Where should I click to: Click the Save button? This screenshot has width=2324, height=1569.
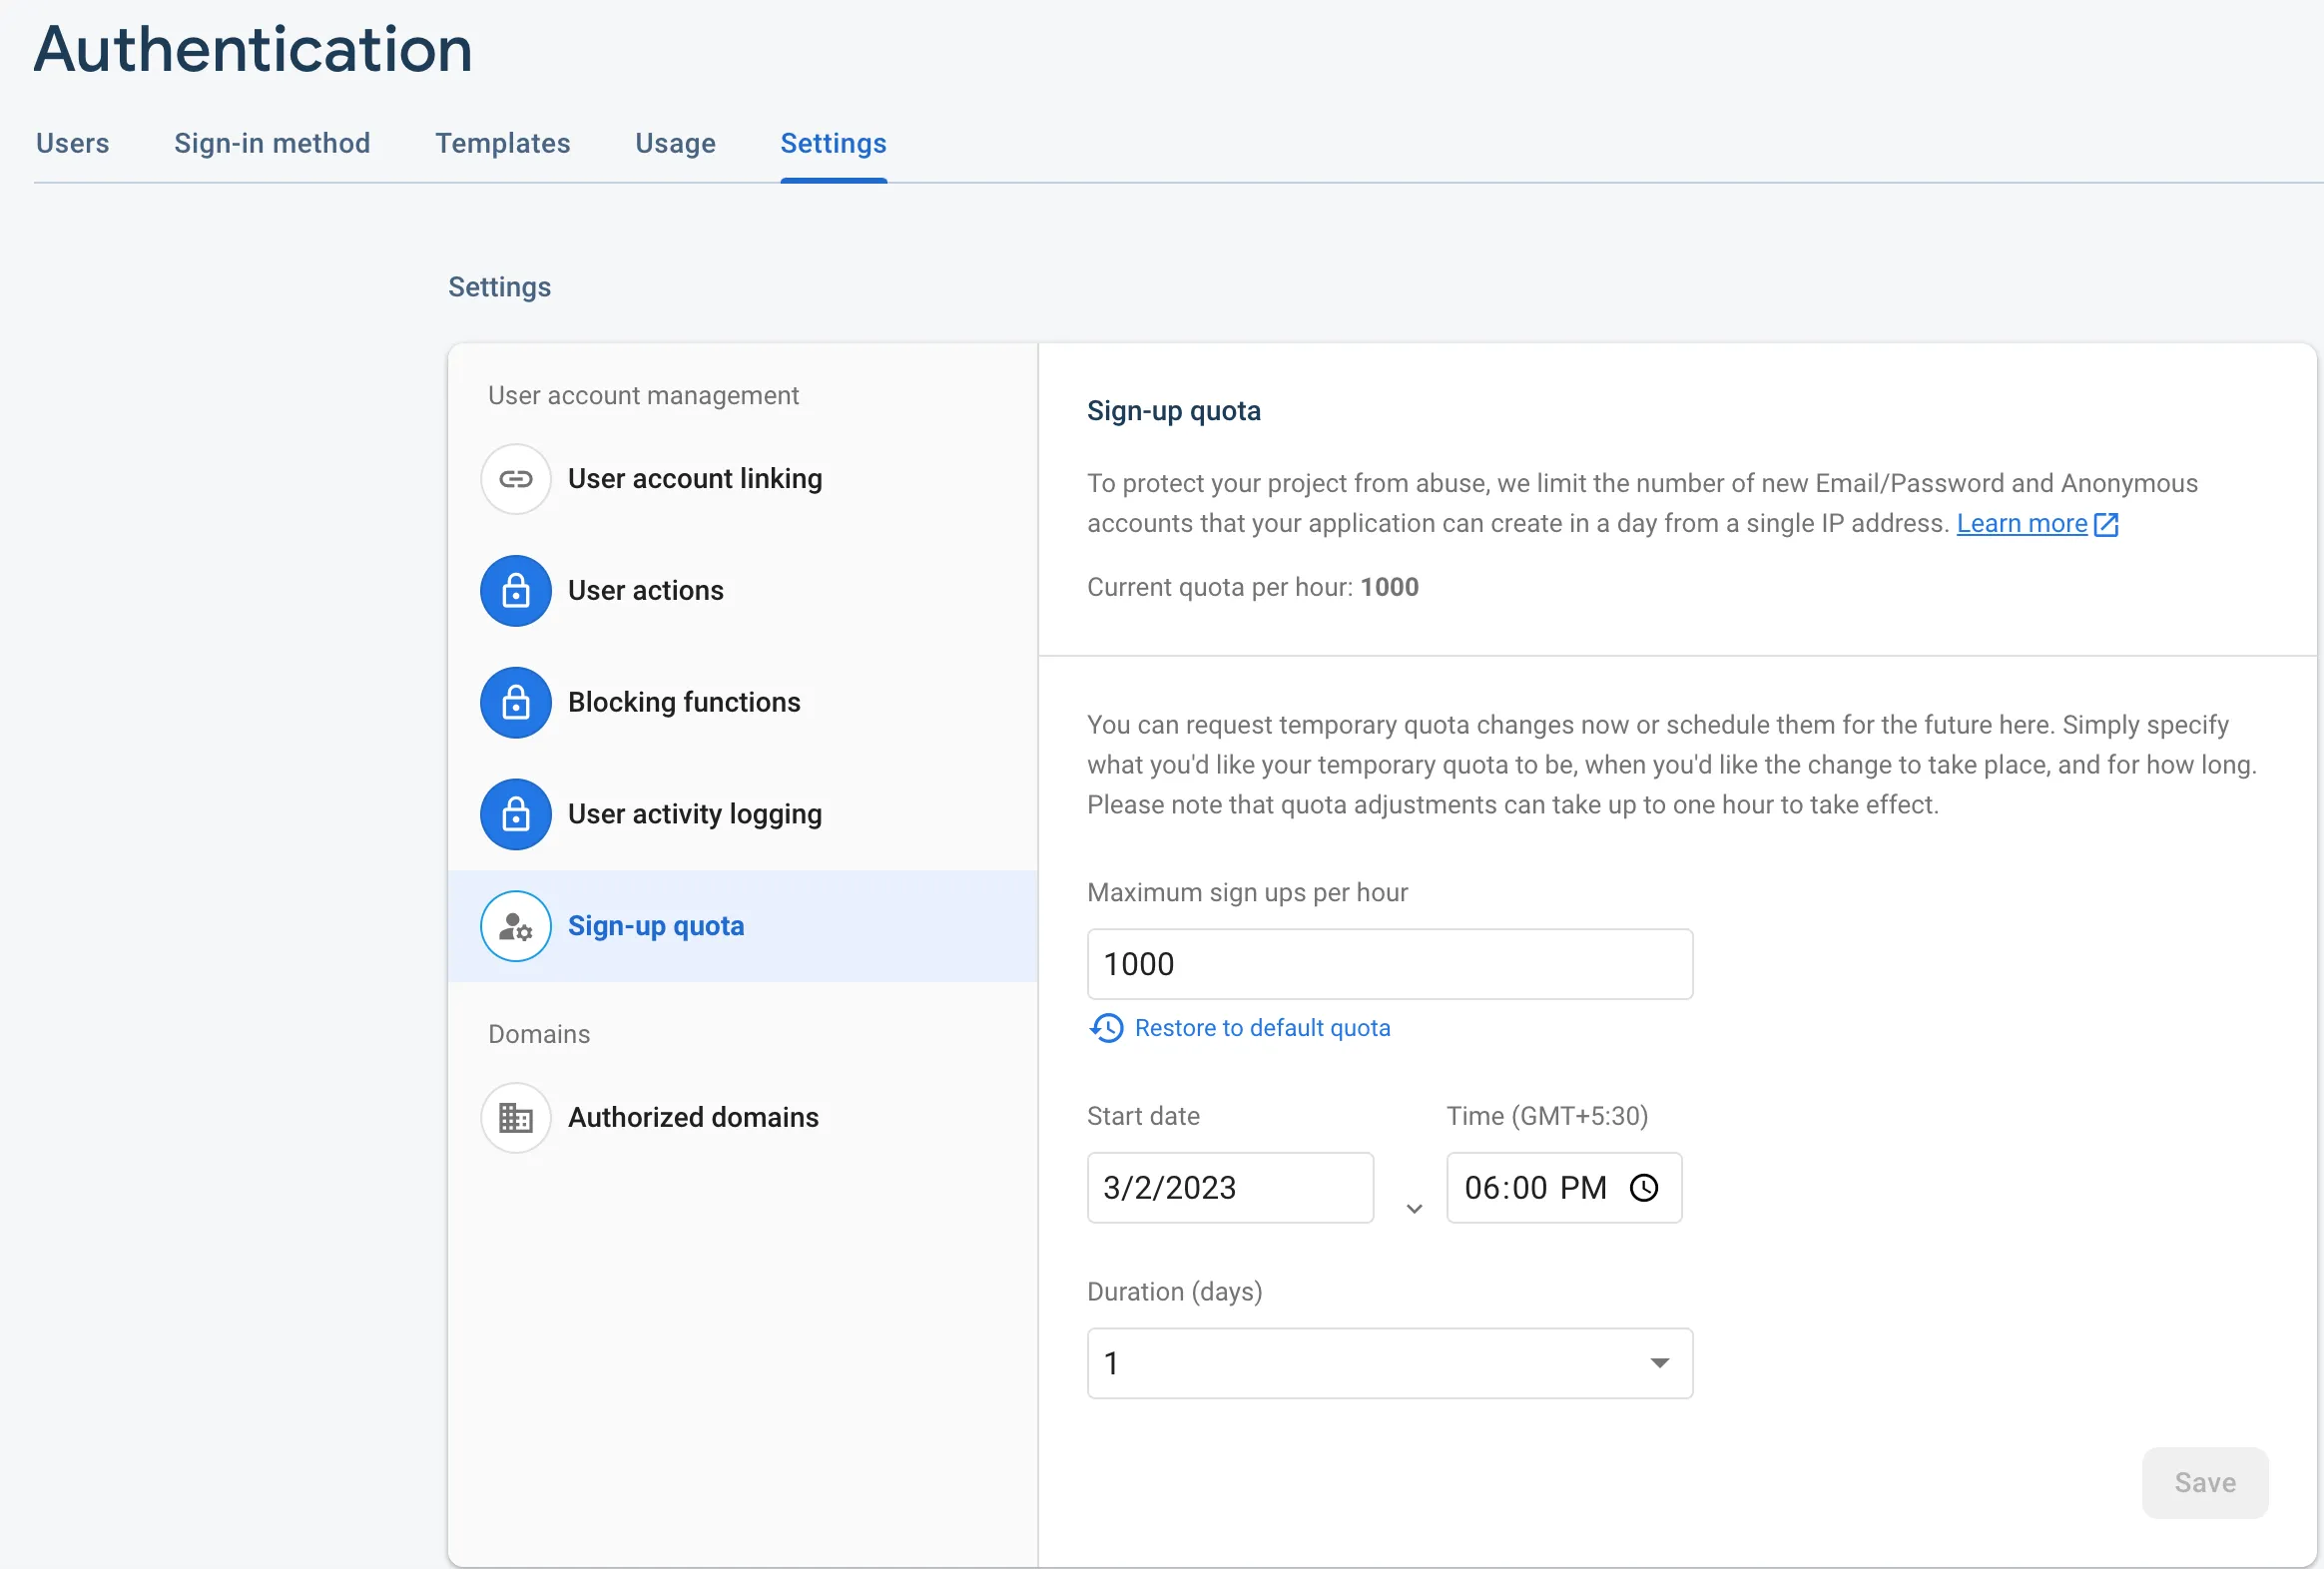(x=2204, y=1483)
